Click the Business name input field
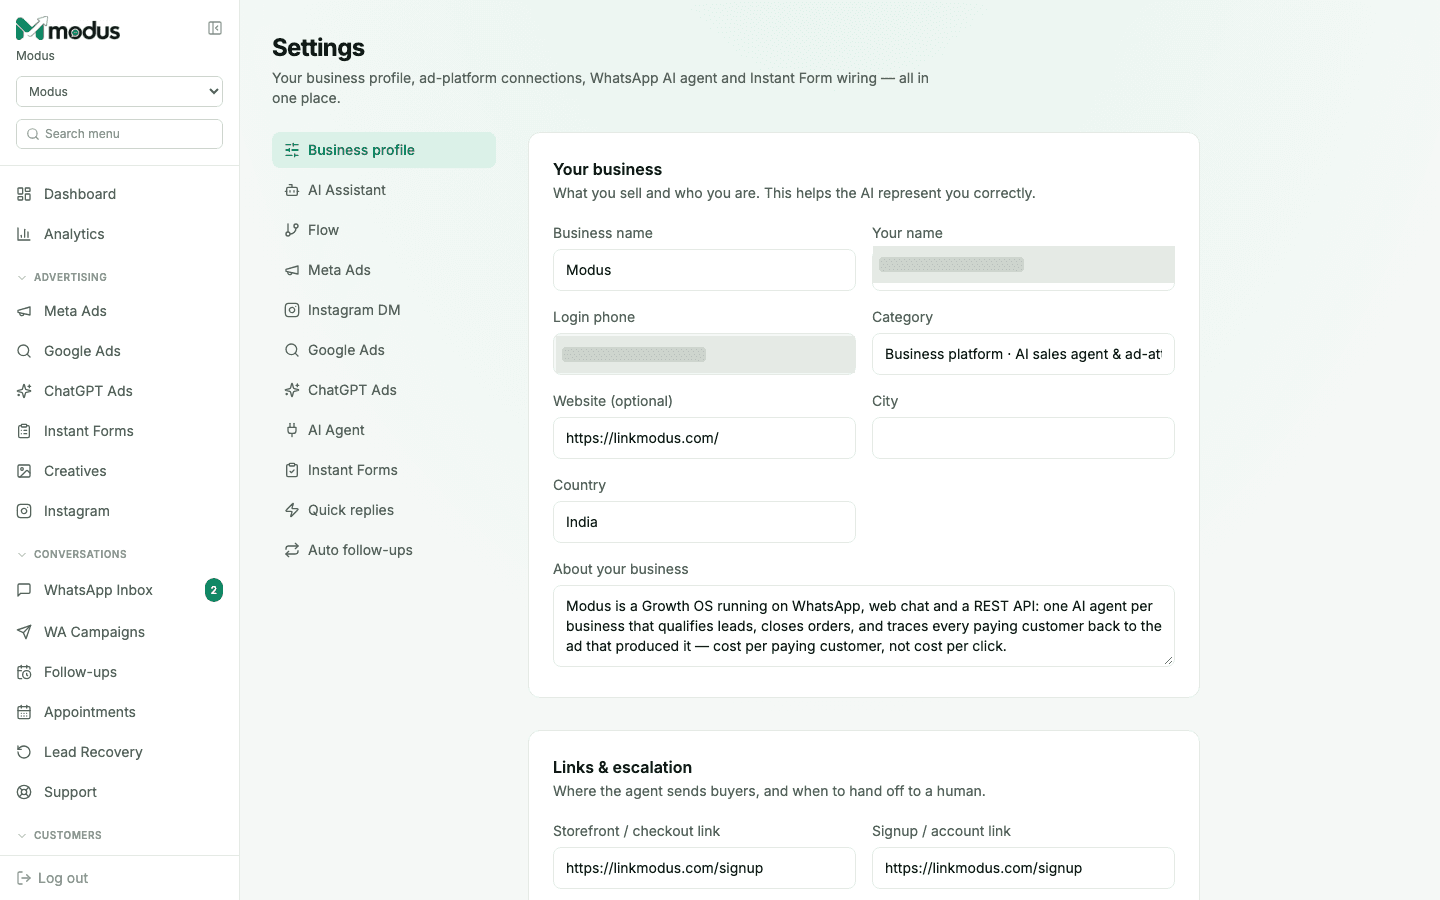The width and height of the screenshot is (1440, 900). coord(704,270)
